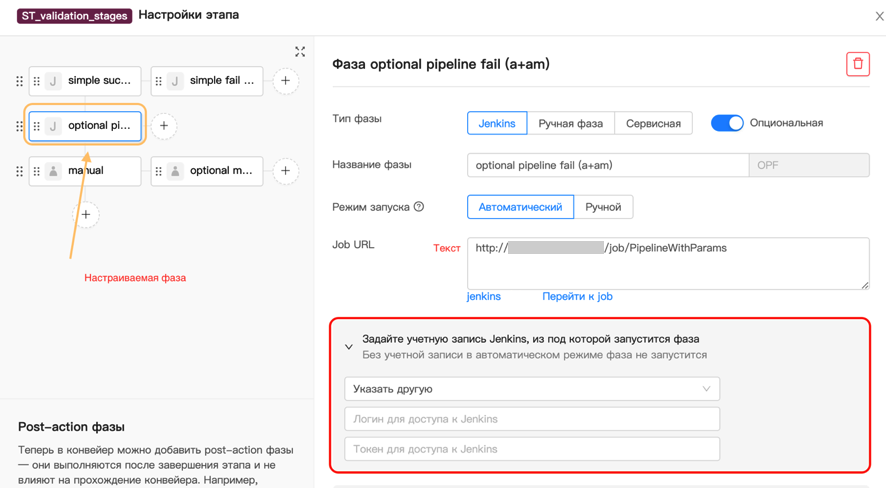This screenshot has width=886, height=488.
Task: Add new row with bottom plus button
Action: click(86, 214)
